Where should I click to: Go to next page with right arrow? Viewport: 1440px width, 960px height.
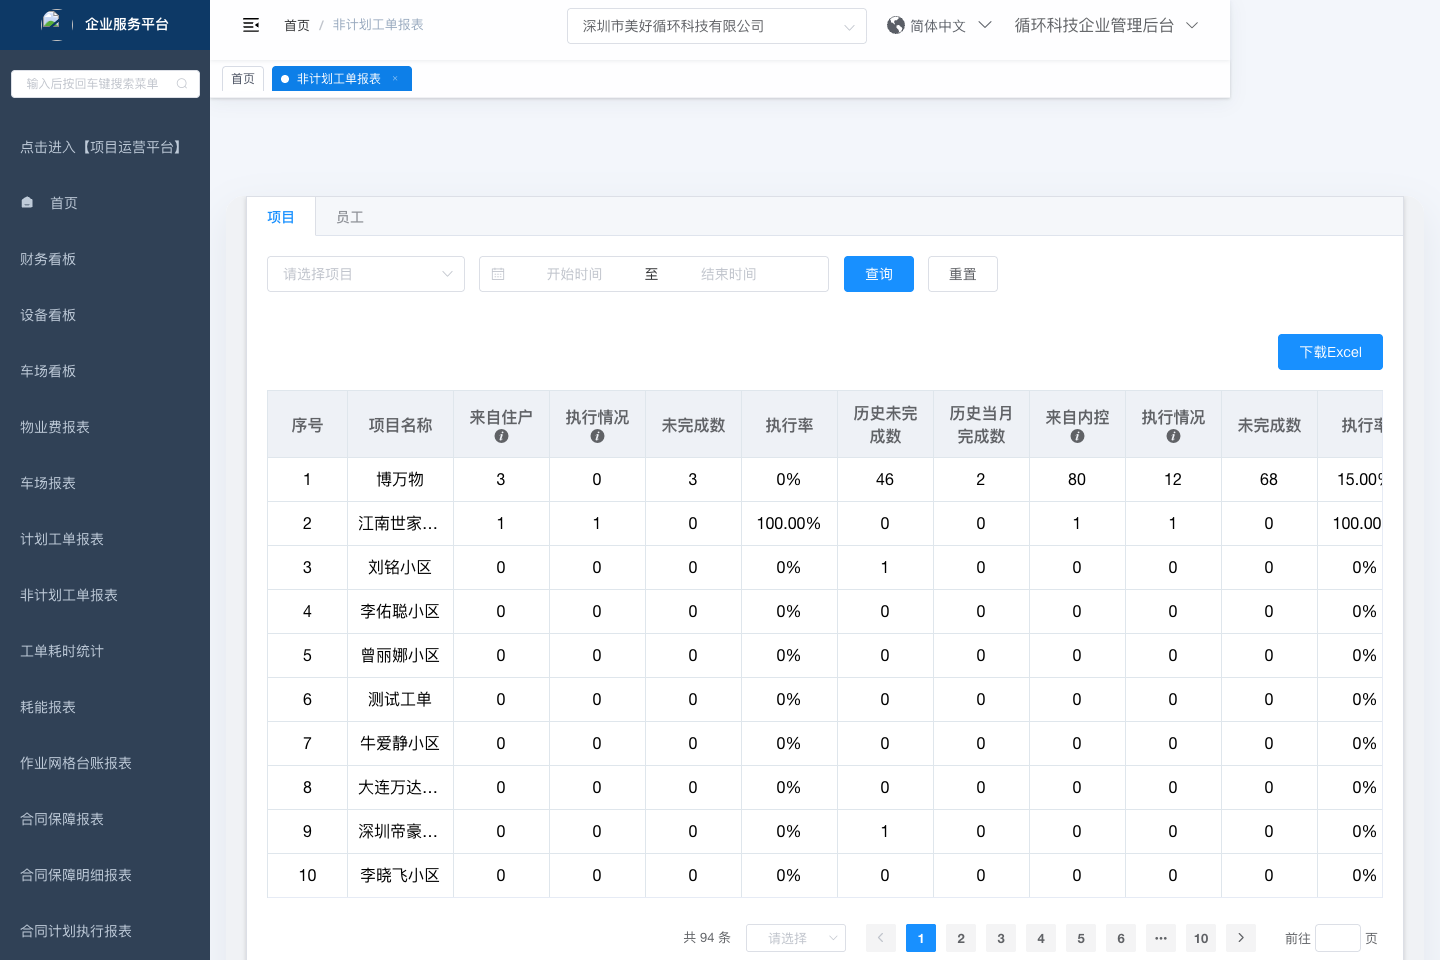[x=1240, y=938]
